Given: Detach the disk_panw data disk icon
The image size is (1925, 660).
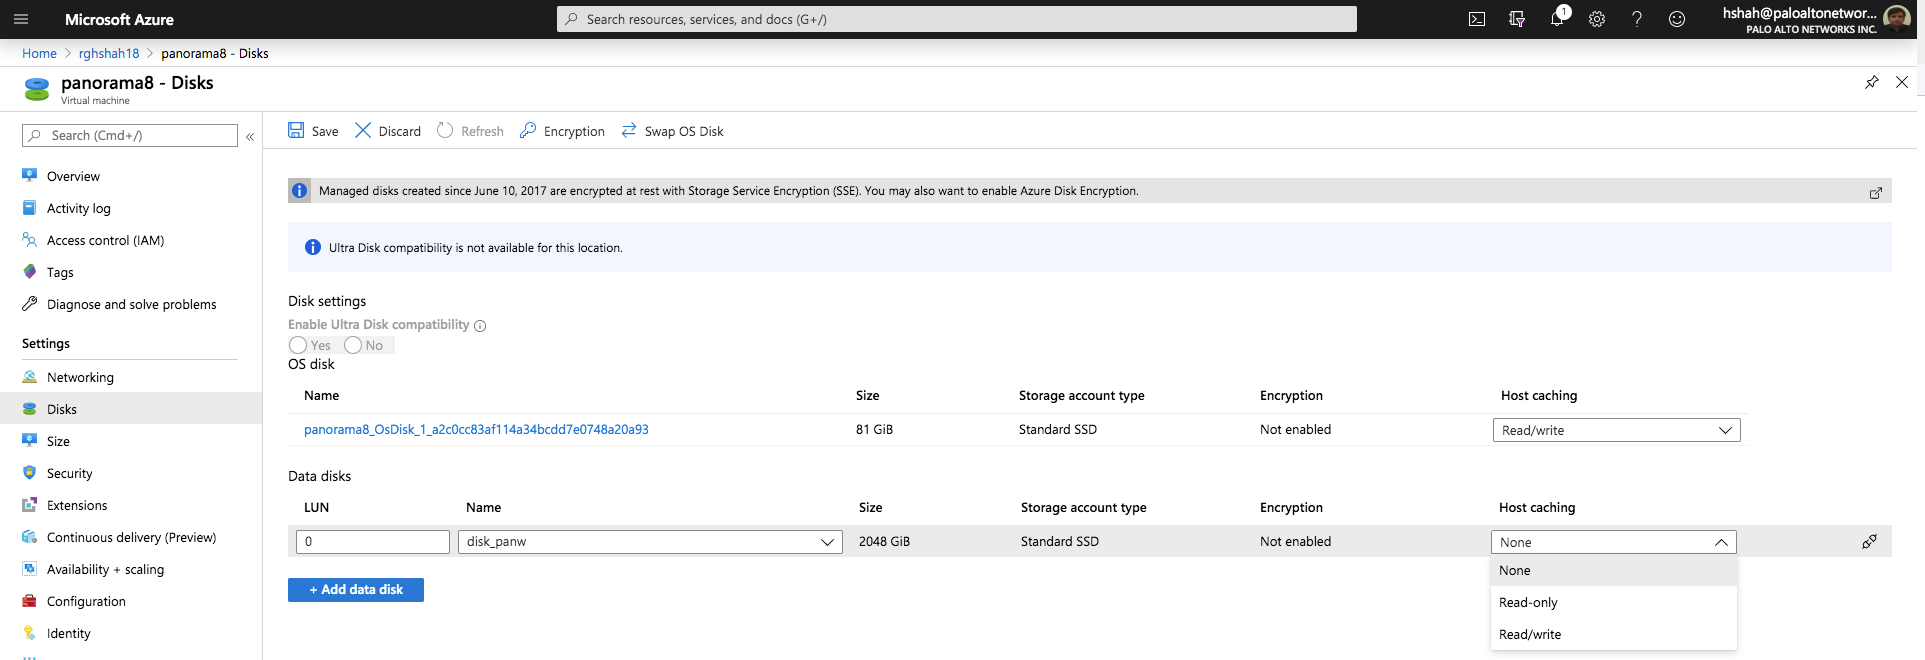Looking at the screenshot, I should pyautogui.click(x=1869, y=542).
